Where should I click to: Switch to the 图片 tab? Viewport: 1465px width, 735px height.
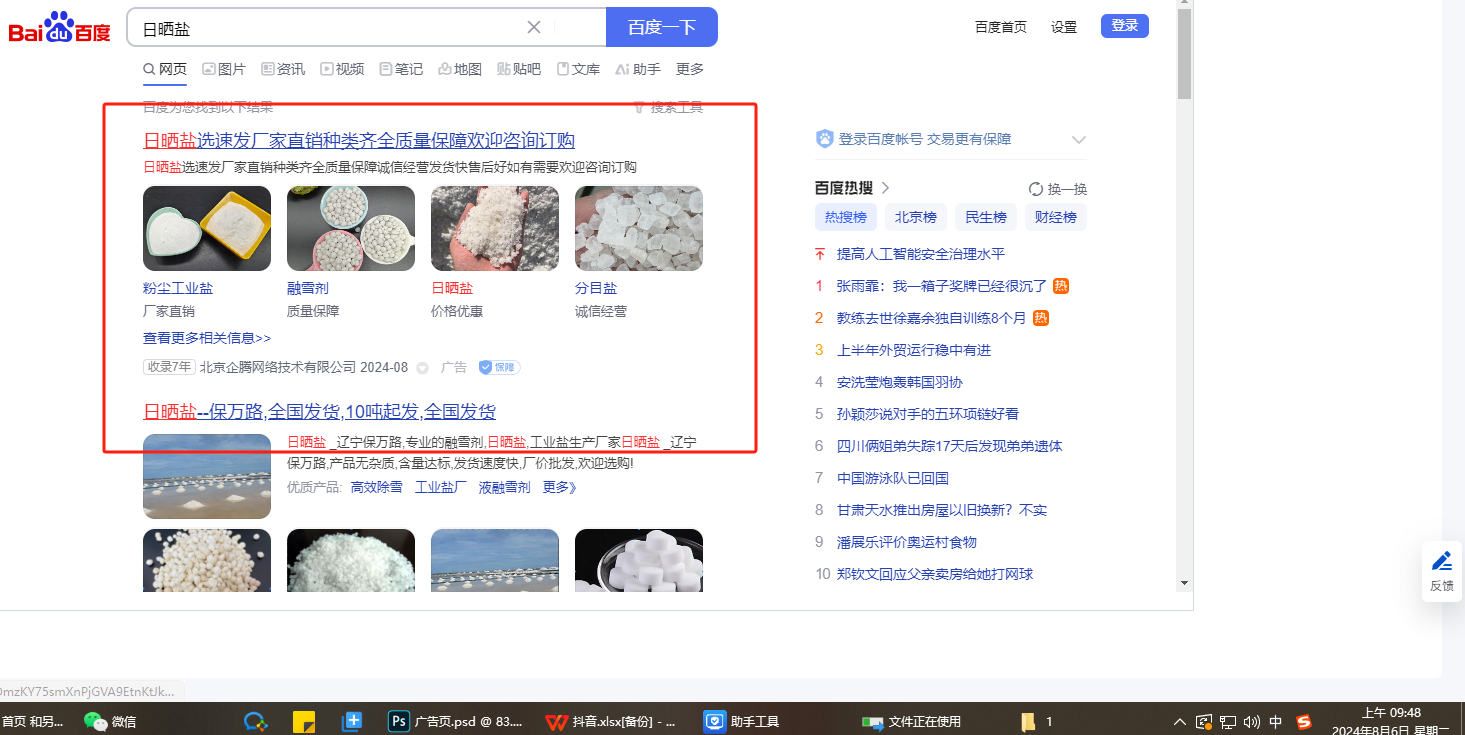(224, 69)
